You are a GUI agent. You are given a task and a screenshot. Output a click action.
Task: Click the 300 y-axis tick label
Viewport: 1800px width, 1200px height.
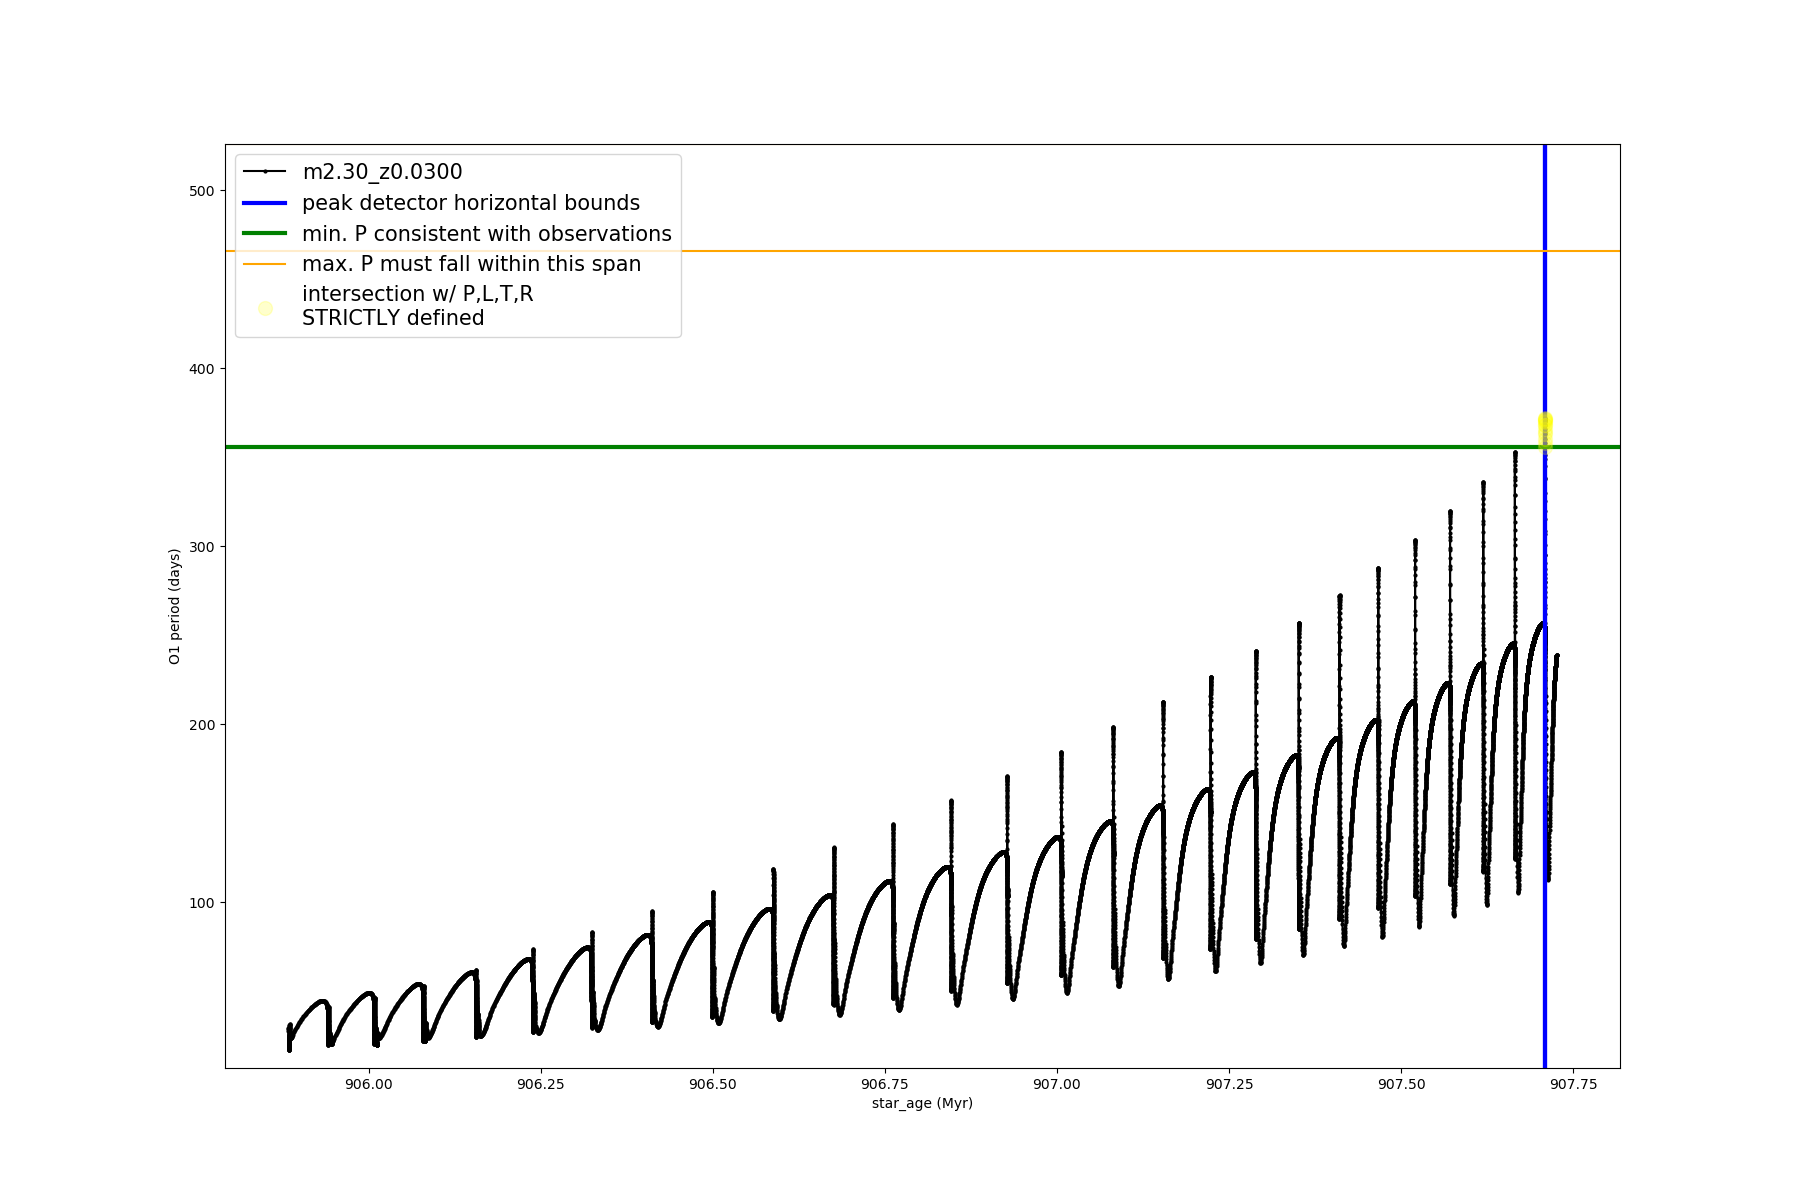[x=202, y=547]
